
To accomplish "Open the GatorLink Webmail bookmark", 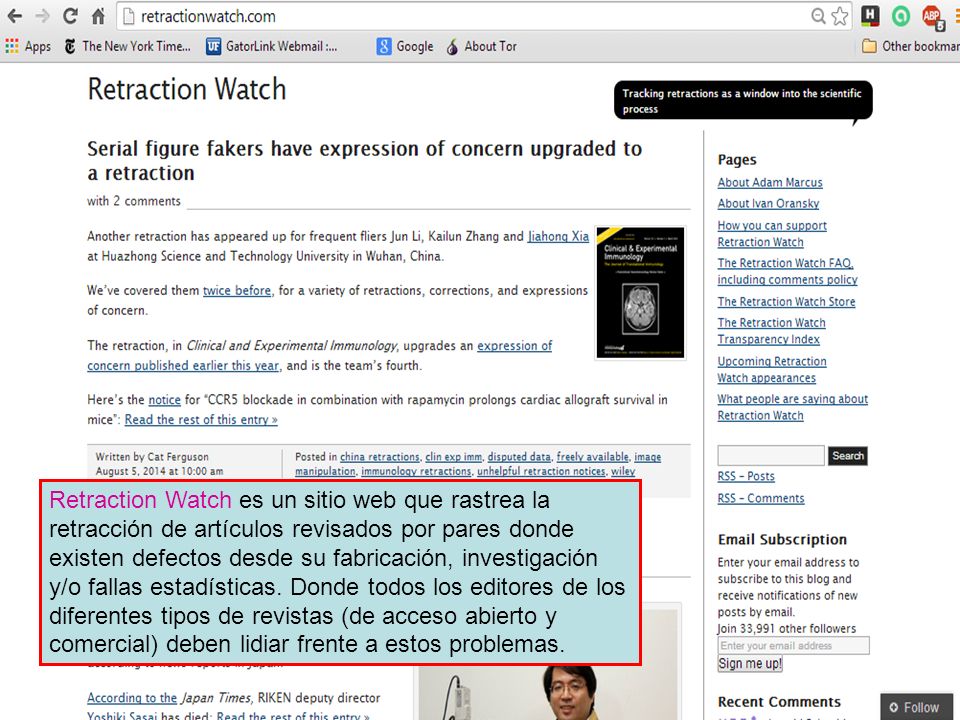I will tap(271, 47).
